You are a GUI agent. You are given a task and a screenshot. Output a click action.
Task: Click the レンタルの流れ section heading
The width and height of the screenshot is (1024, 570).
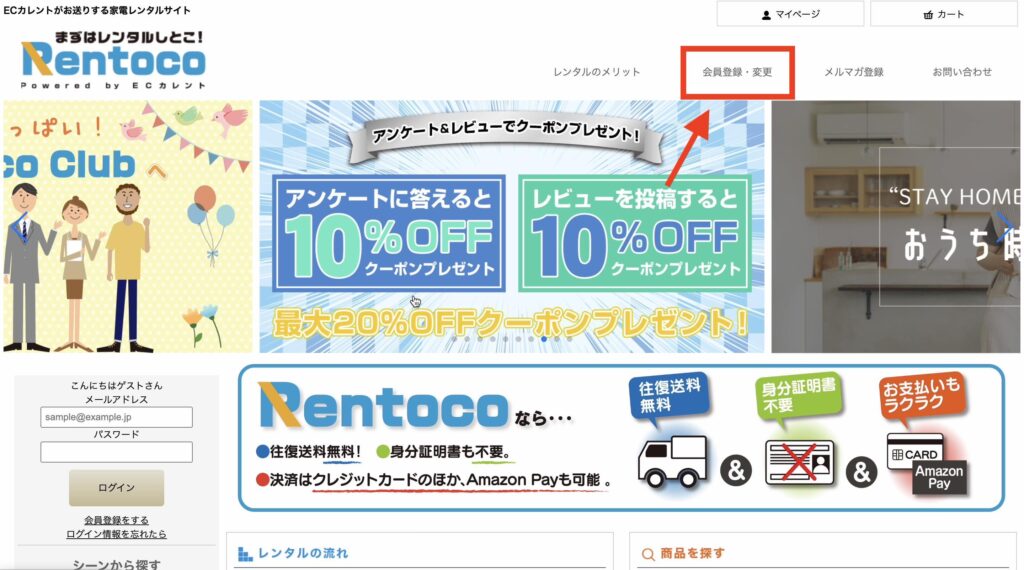[303, 553]
